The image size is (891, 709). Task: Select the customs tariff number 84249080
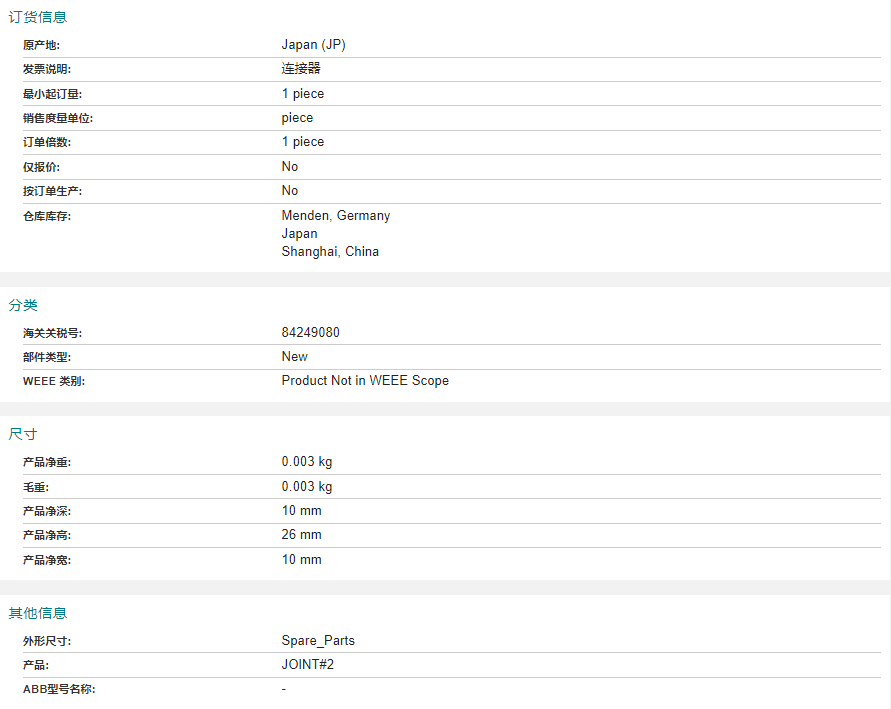tap(311, 332)
